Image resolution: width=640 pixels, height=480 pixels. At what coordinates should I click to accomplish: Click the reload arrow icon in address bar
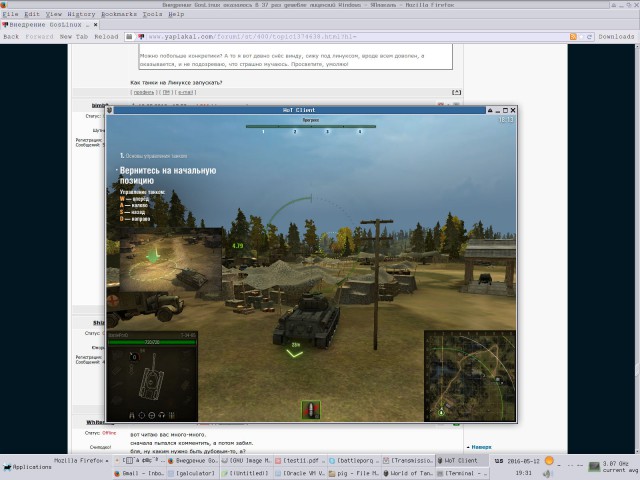[x=589, y=37]
